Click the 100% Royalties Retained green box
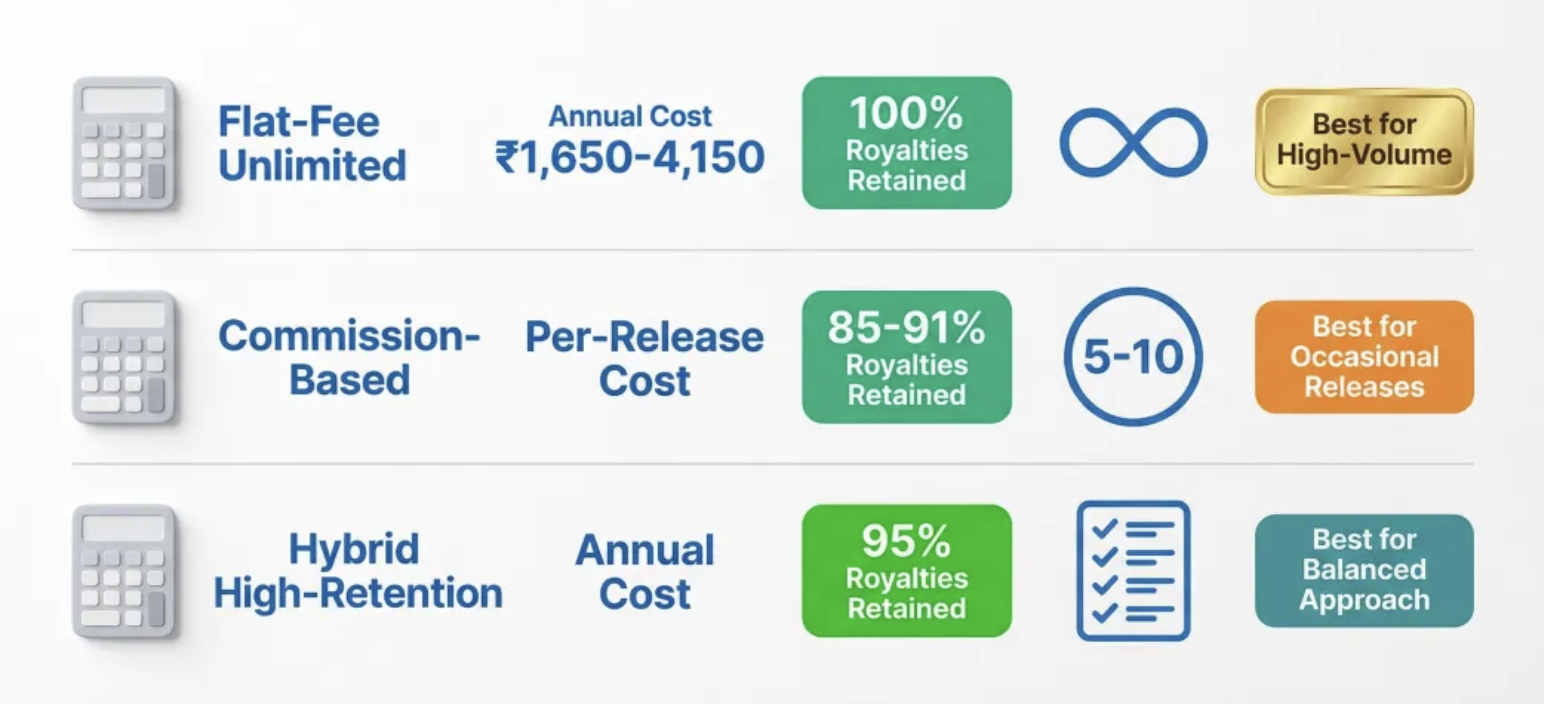The width and height of the screenshot is (1544, 704). click(906, 143)
